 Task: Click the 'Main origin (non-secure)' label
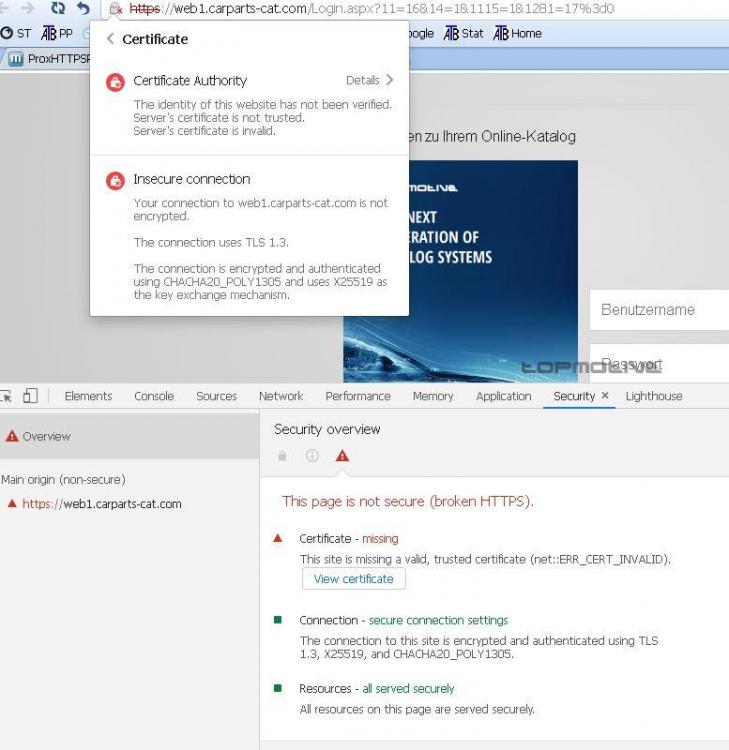pos(63,479)
